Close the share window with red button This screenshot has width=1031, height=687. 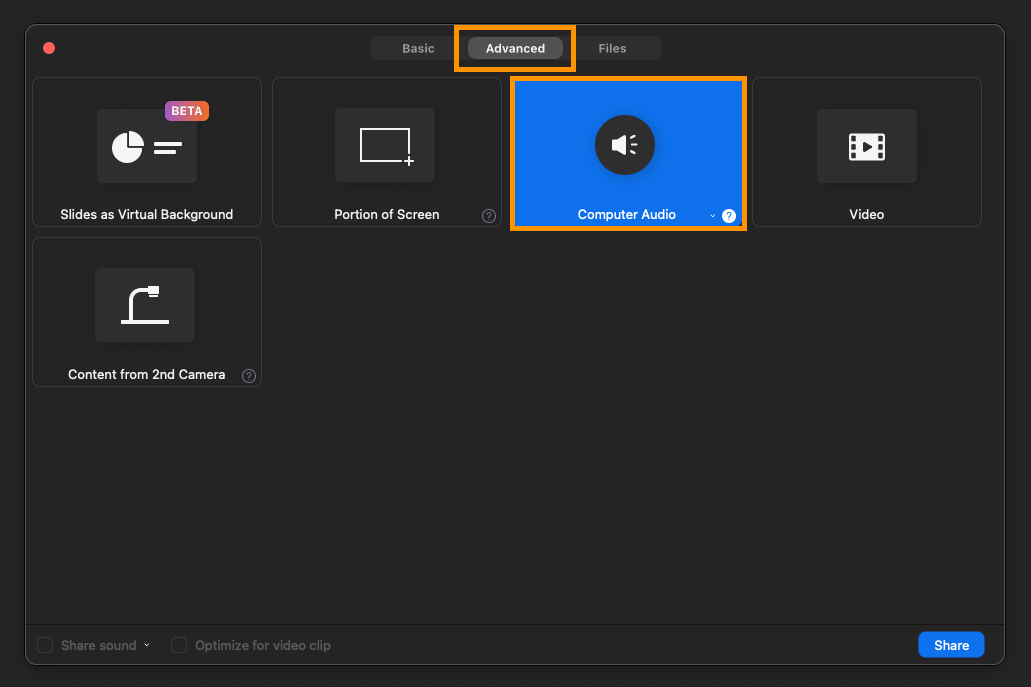[49, 48]
